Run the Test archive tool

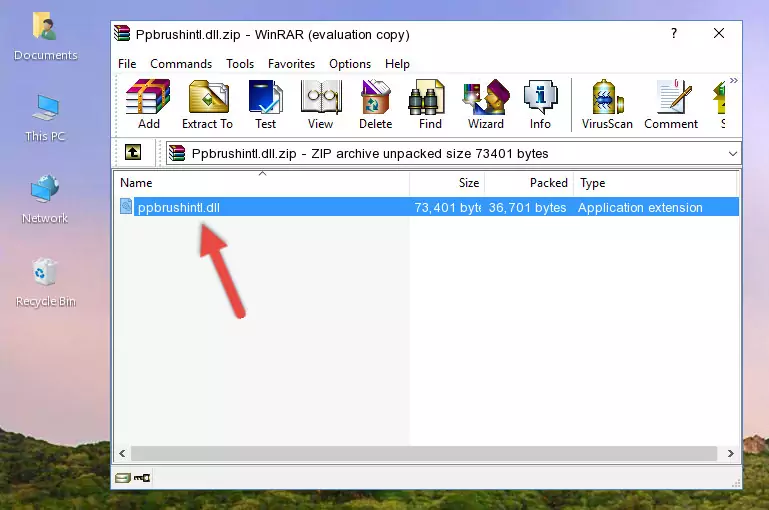click(265, 104)
